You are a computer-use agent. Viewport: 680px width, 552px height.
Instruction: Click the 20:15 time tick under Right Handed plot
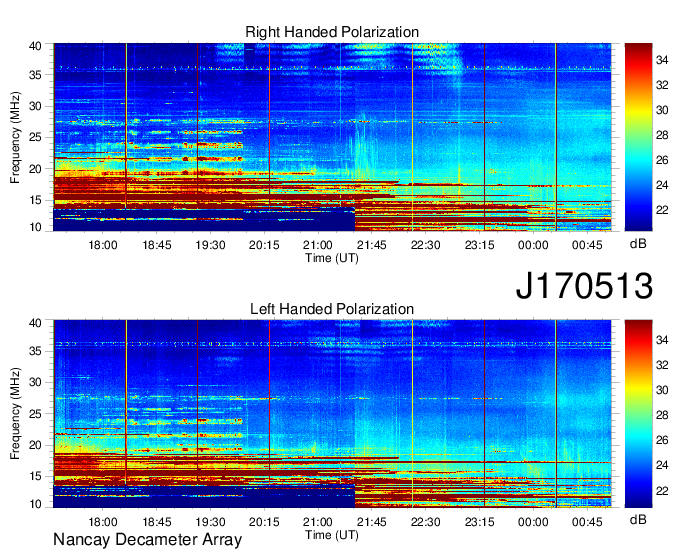pos(264,245)
